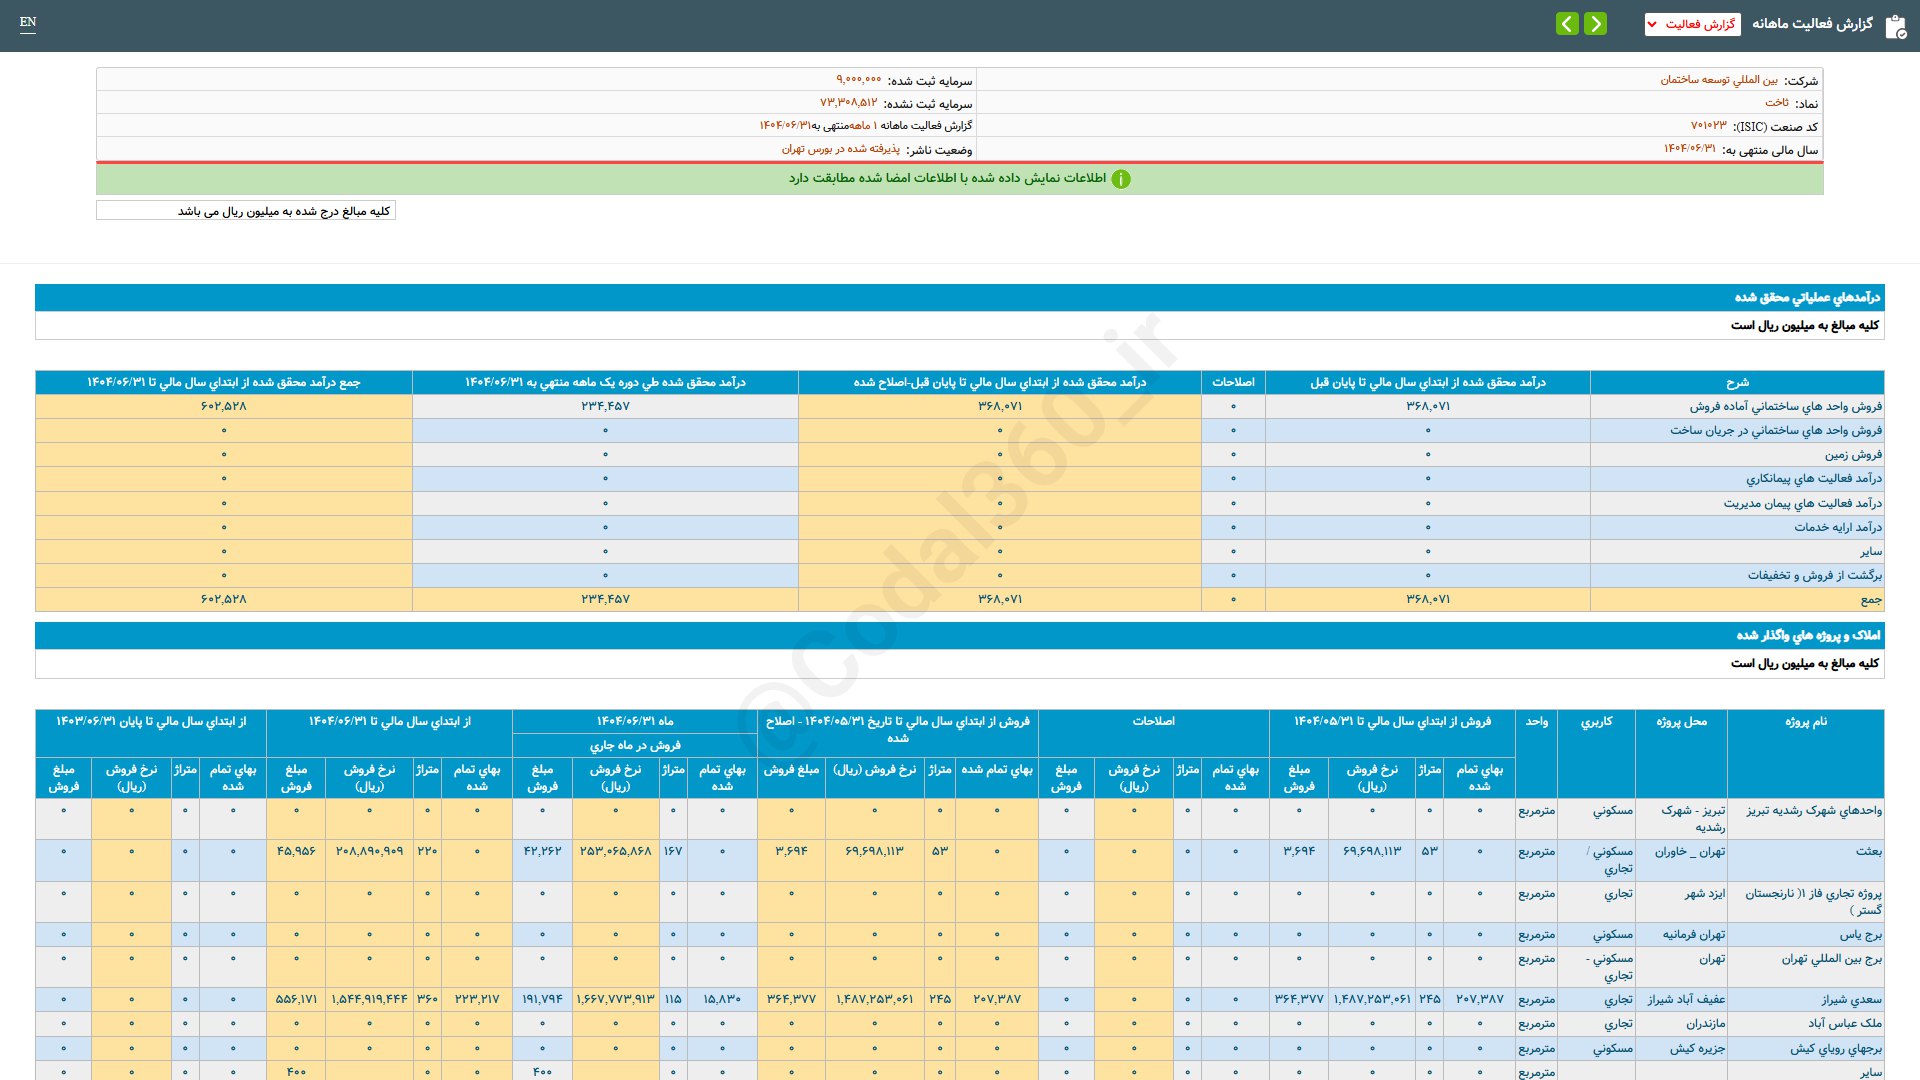Open the گزارش فعالیت dropdown
Screen dimensions: 1920x1080
point(1692,24)
